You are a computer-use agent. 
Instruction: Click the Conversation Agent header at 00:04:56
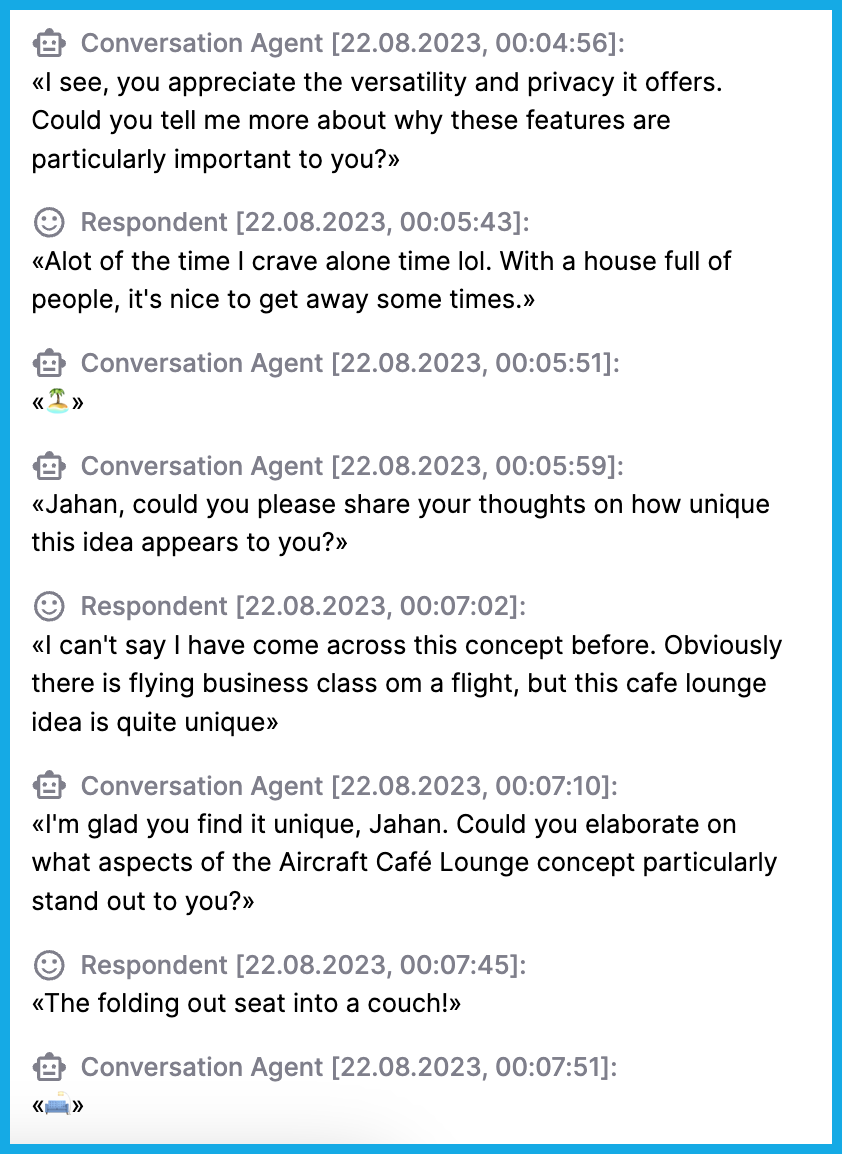(353, 43)
